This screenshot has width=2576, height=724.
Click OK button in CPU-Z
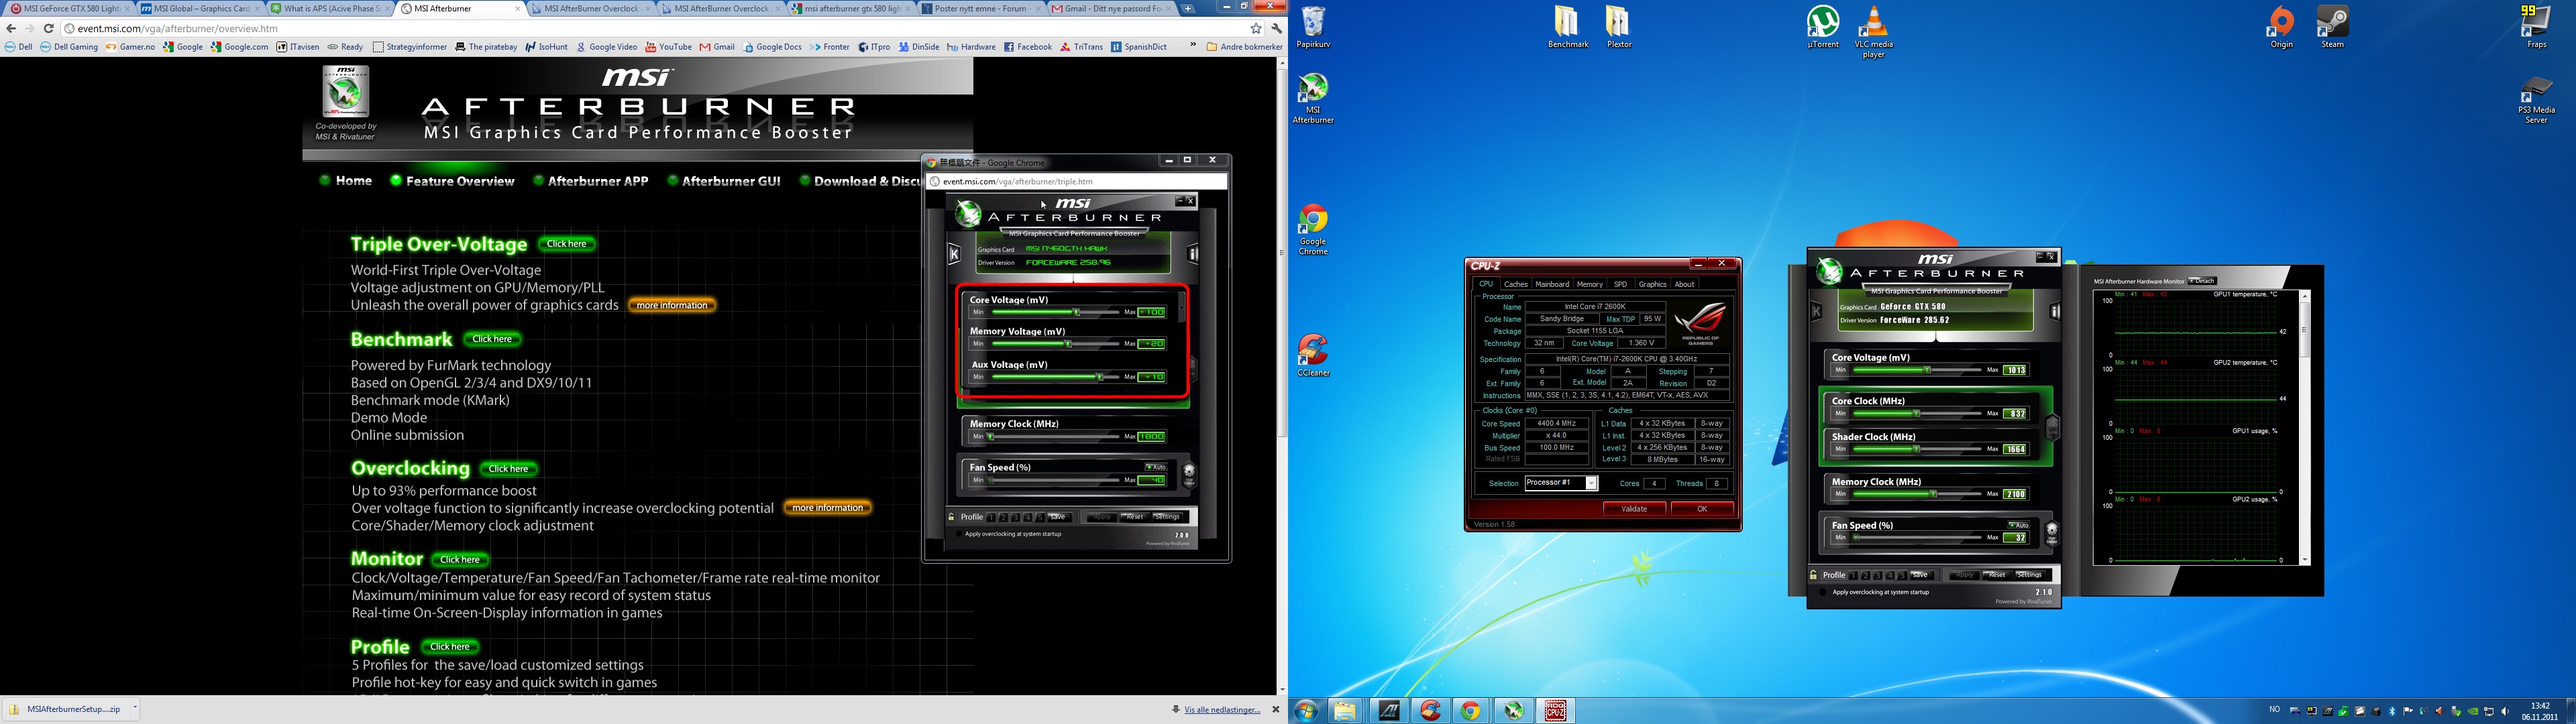click(x=1702, y=508)
